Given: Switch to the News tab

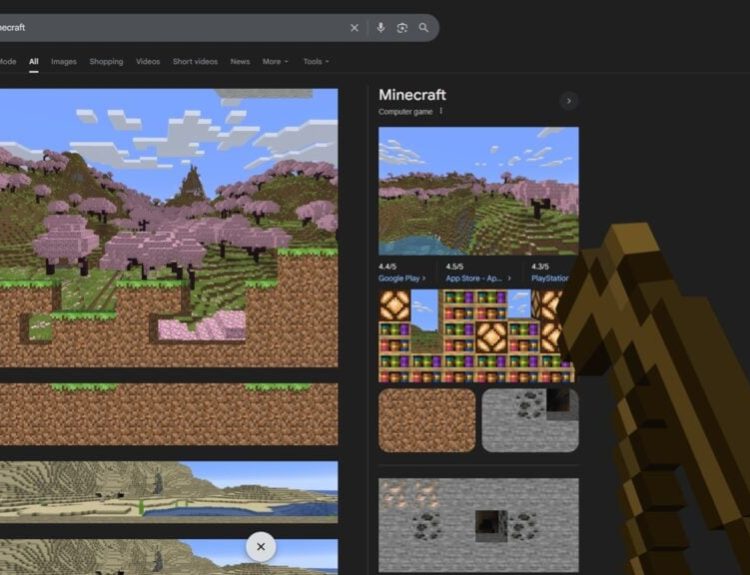Looking at the screenshot, I should [x=240, y=62].
